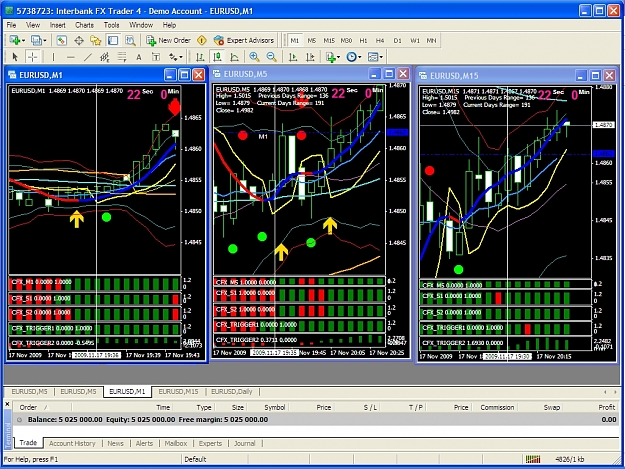
Task: Switch timeframe to M1
Action: click(x=295, y=40)
